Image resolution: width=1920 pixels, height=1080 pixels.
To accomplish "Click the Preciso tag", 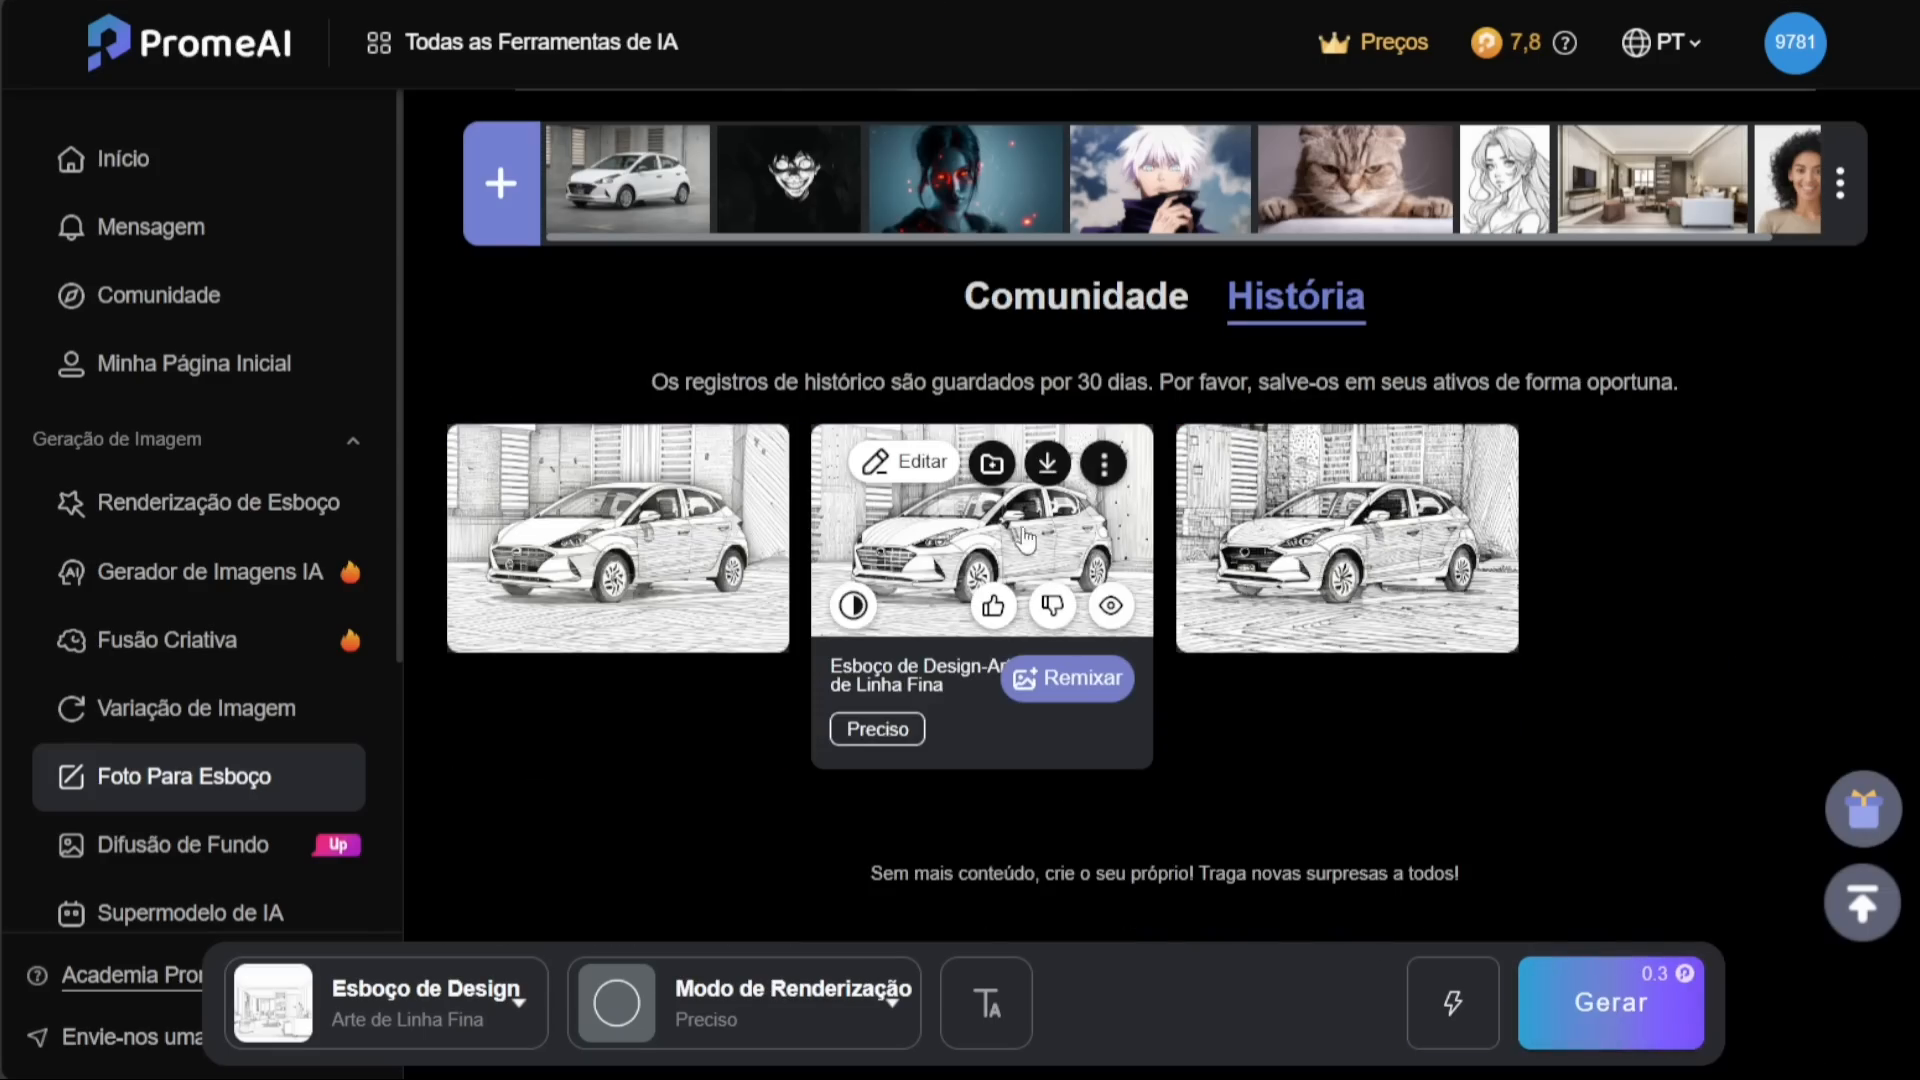I will 877,729.
